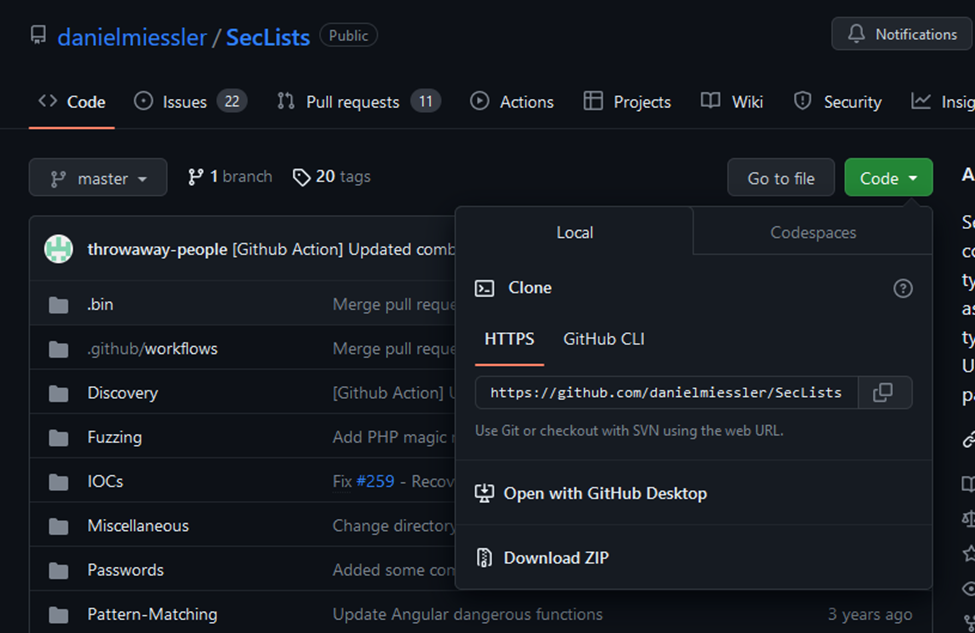Click the Projects table icon
This screenshot has height=633, width=975.
[593, 101]
